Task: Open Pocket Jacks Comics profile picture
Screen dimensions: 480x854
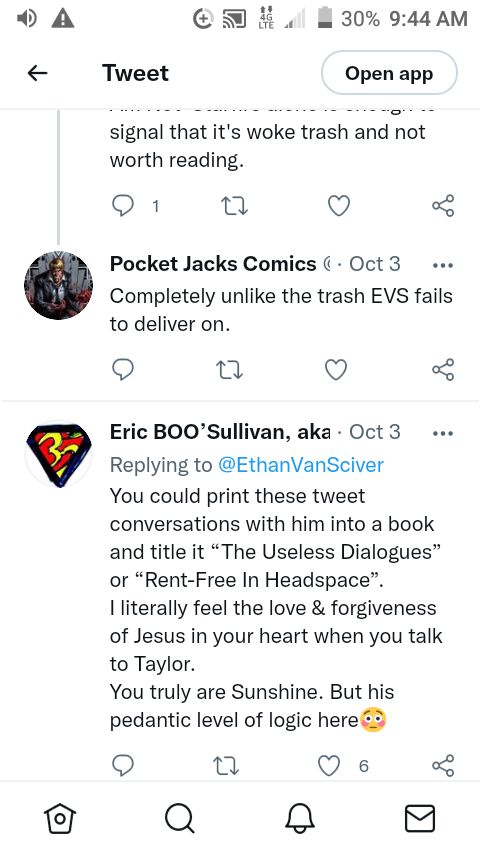Action: click(58, 285)
